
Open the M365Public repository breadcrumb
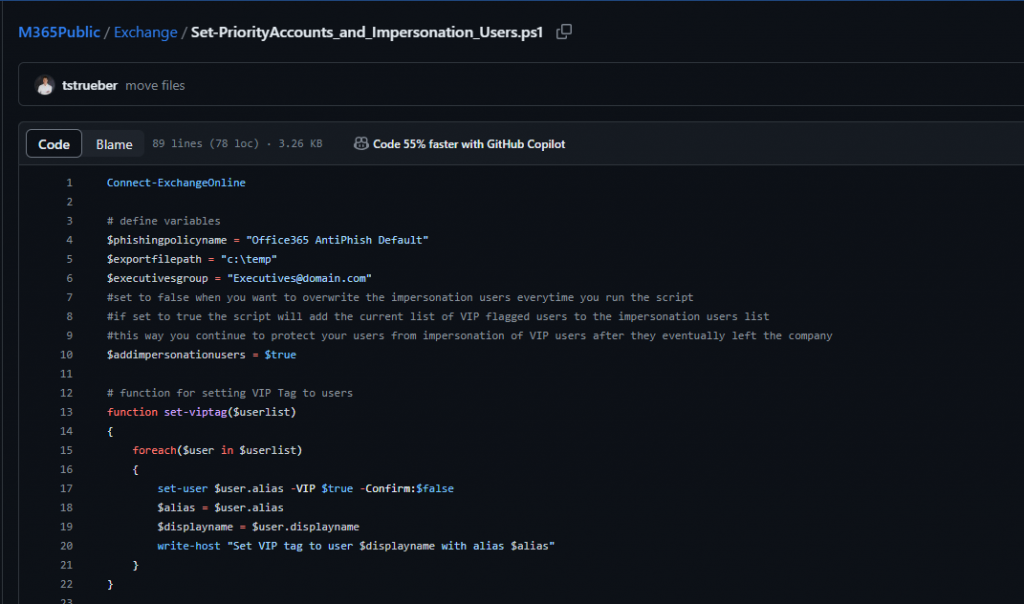pos(59,32)
